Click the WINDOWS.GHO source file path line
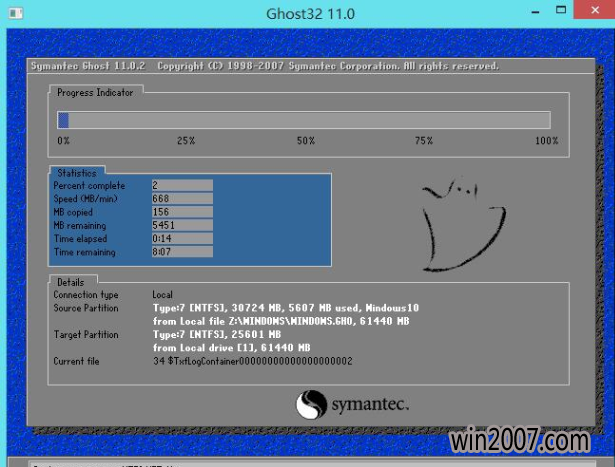Screen dimensions: 615x467 point(281,321)
